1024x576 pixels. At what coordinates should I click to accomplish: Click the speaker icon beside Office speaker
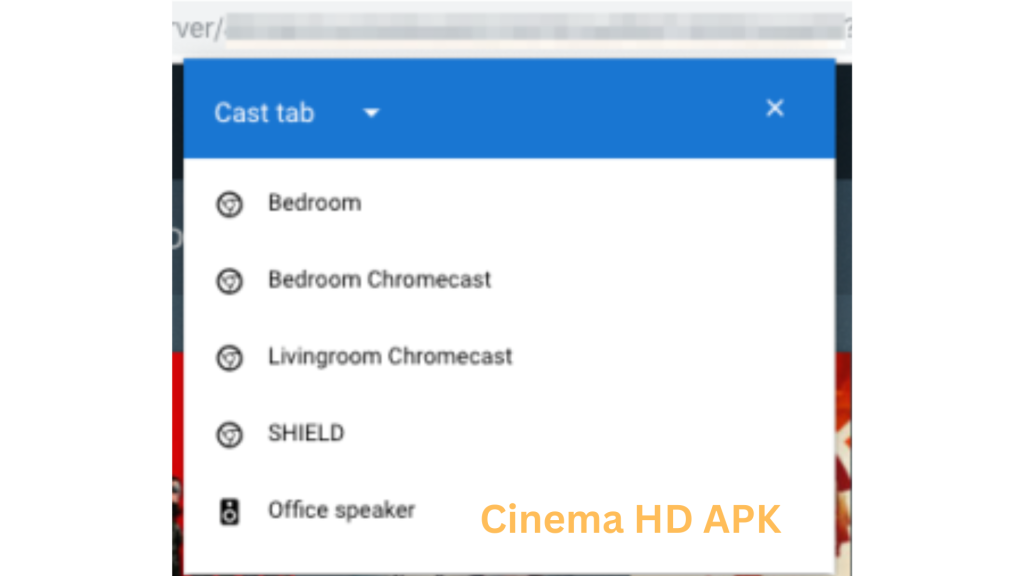229,511
